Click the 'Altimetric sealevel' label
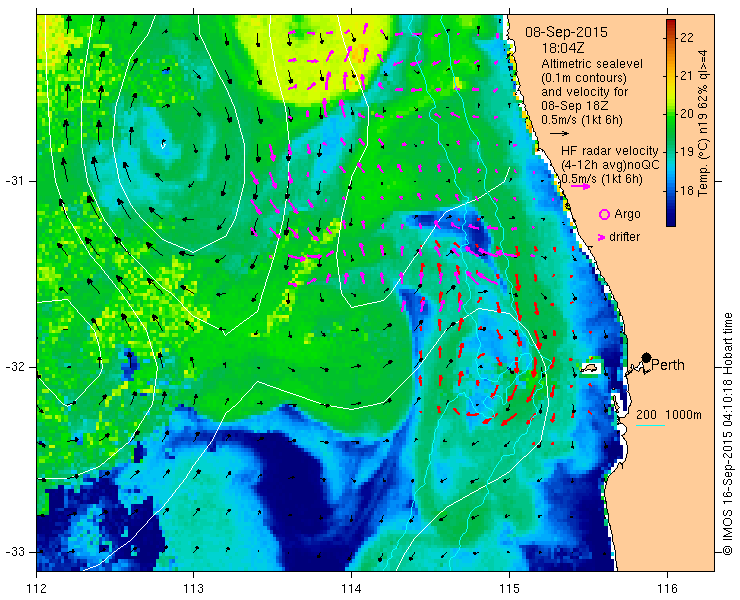Screen dimensions: 740x600 click(x=592, y=63)
